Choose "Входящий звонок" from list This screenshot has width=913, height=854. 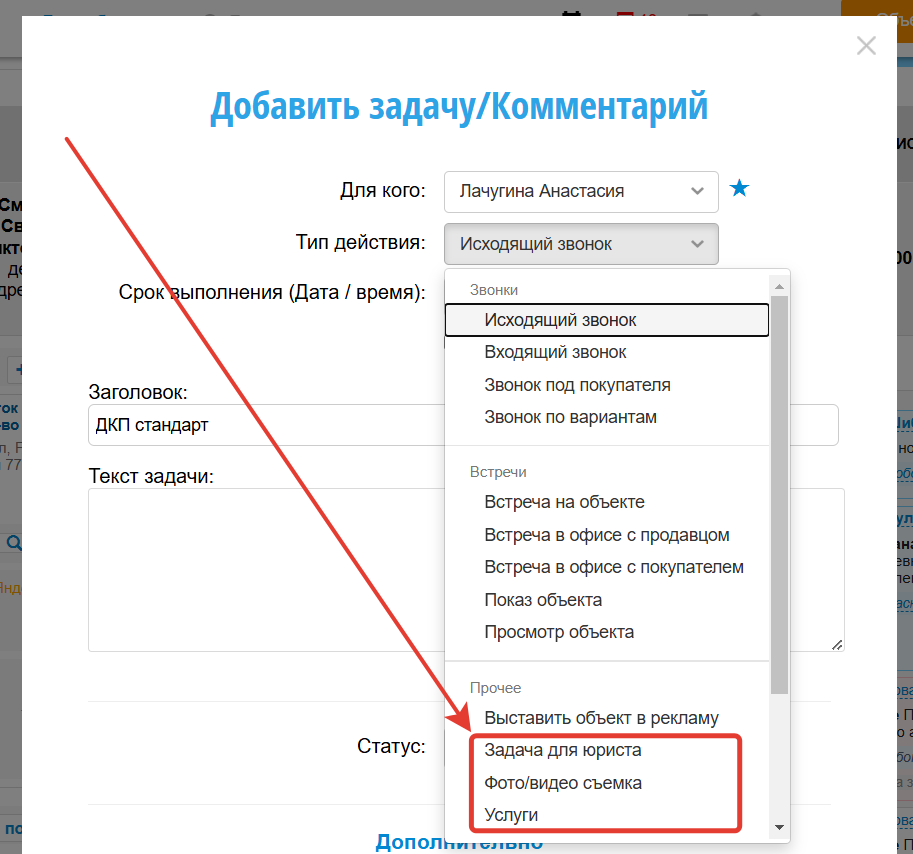[555, 352]
